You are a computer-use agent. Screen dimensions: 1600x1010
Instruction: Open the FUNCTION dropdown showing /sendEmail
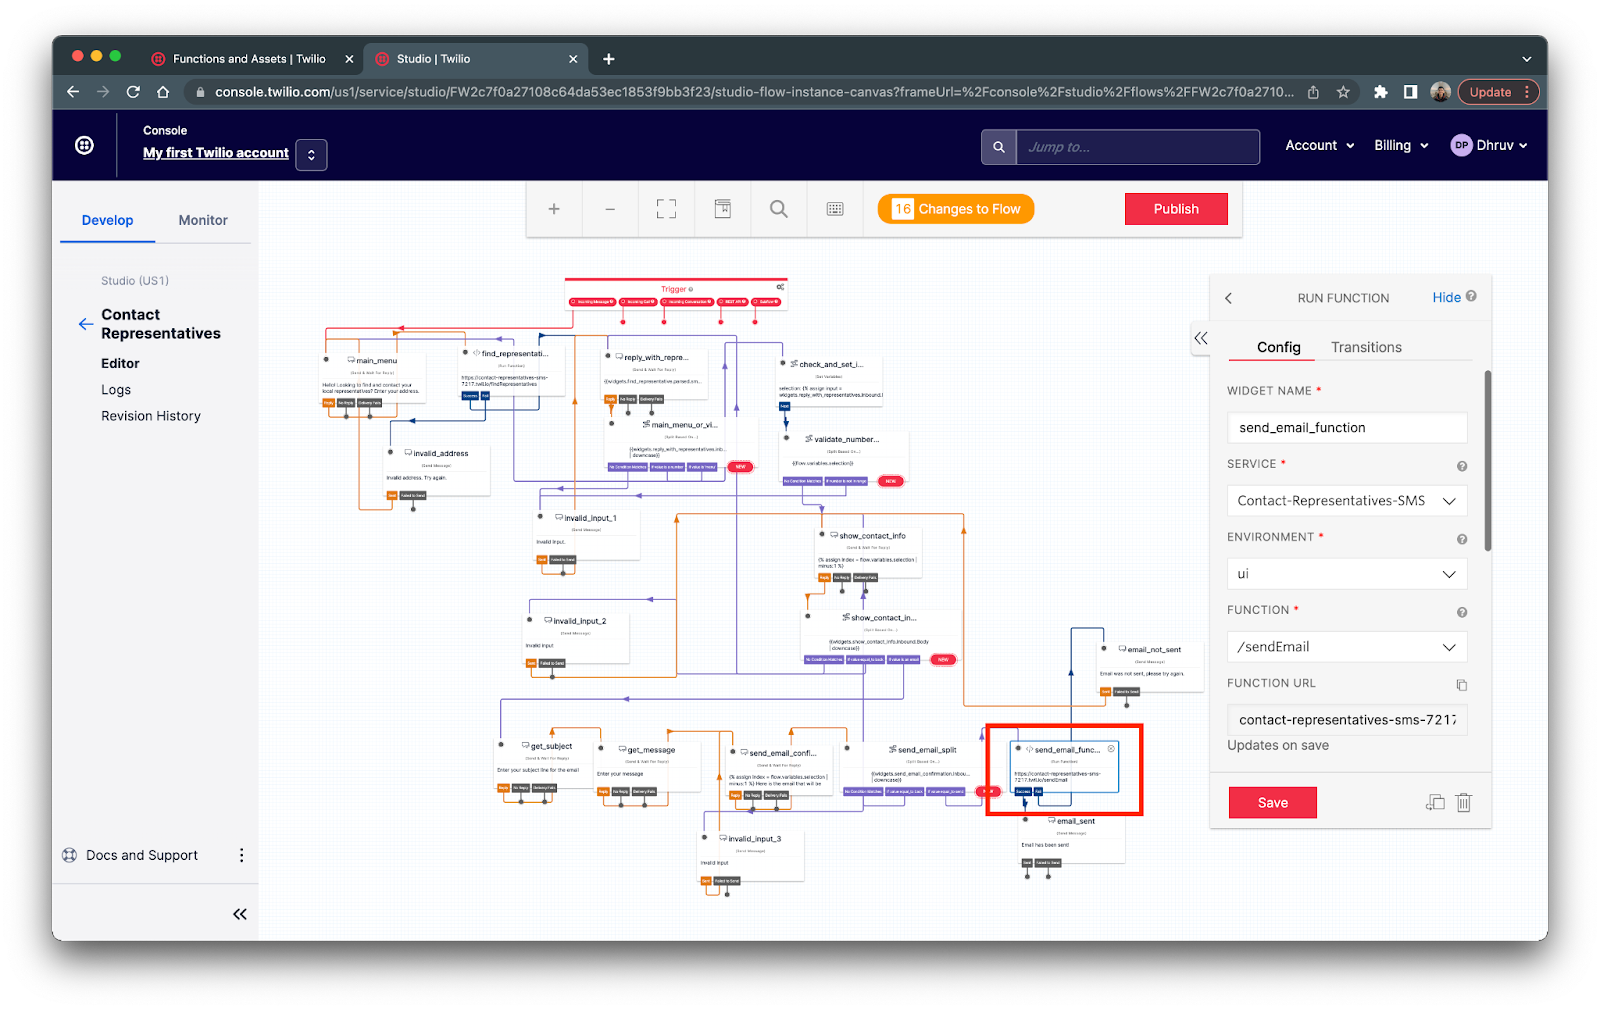(1347, 647)
